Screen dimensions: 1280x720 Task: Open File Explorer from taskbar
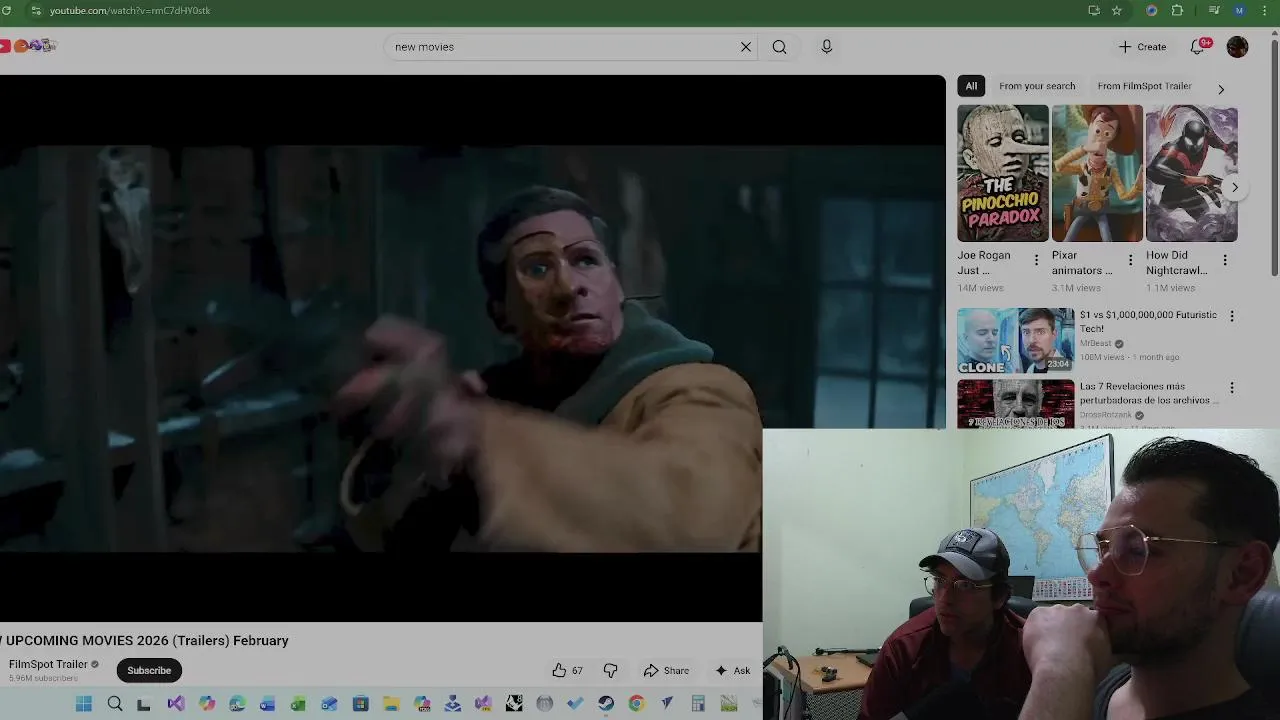(391, 704)
